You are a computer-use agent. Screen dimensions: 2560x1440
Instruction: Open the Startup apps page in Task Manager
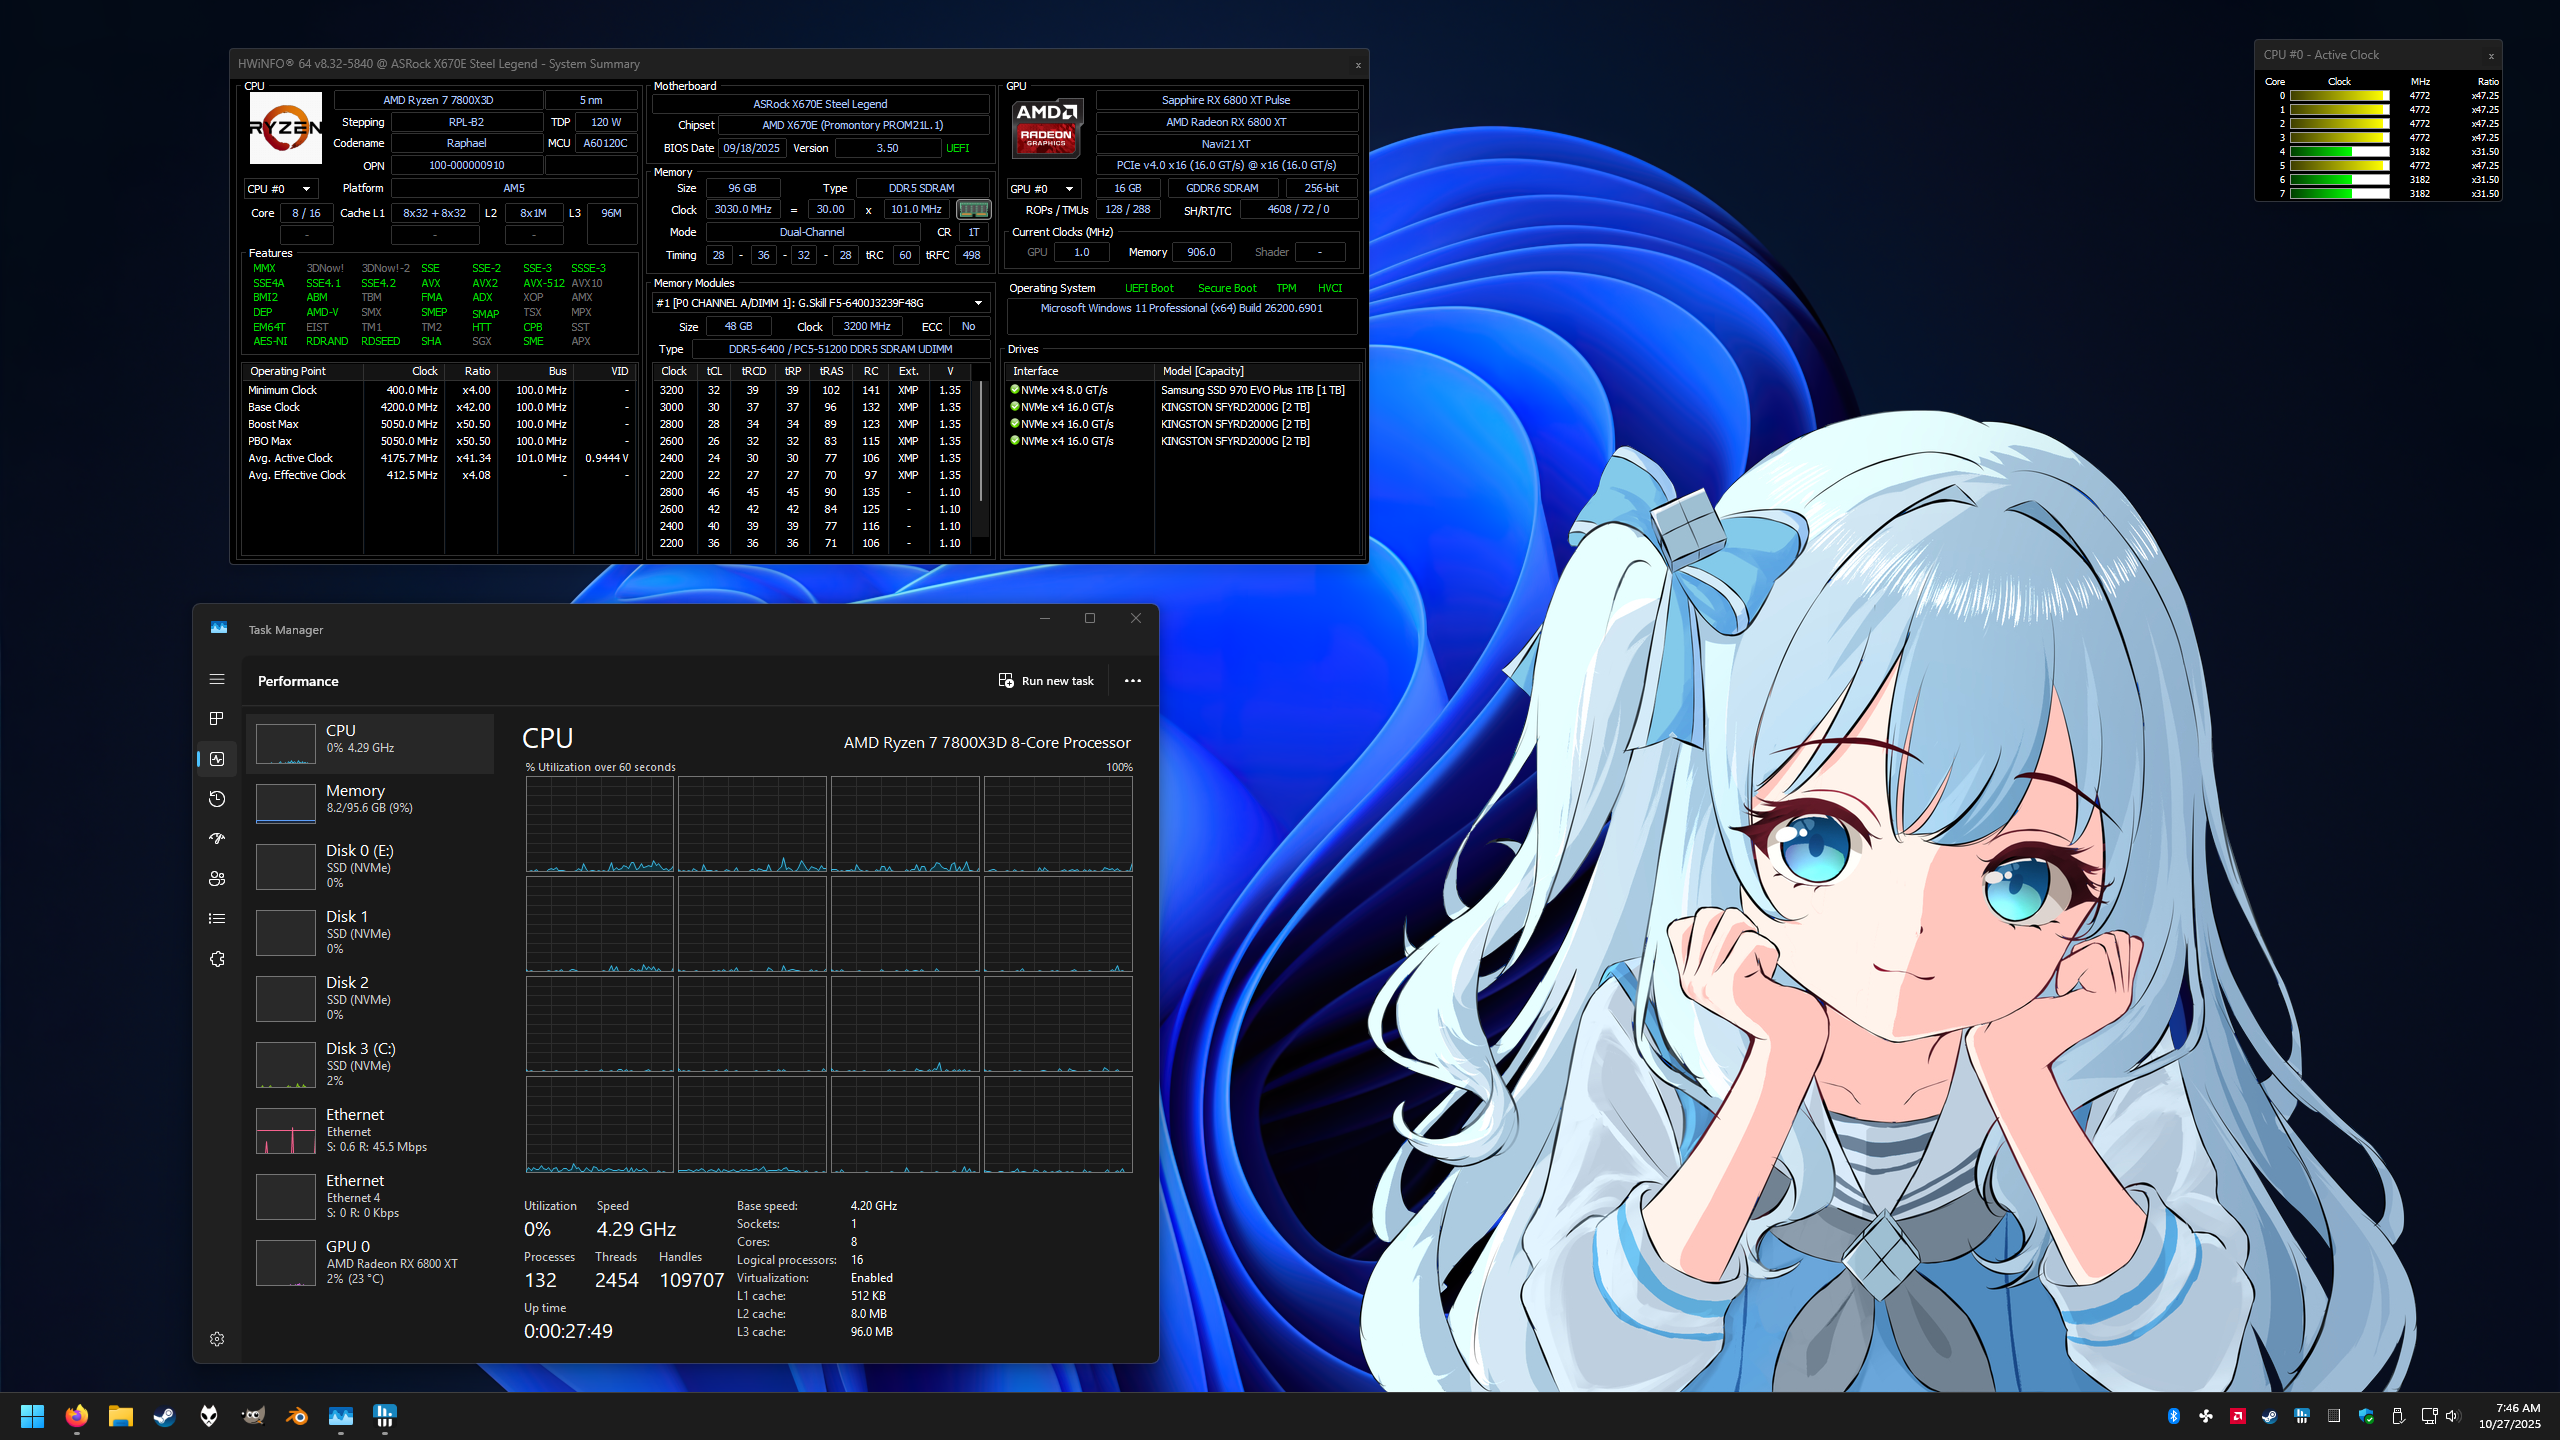click(217, 839)
